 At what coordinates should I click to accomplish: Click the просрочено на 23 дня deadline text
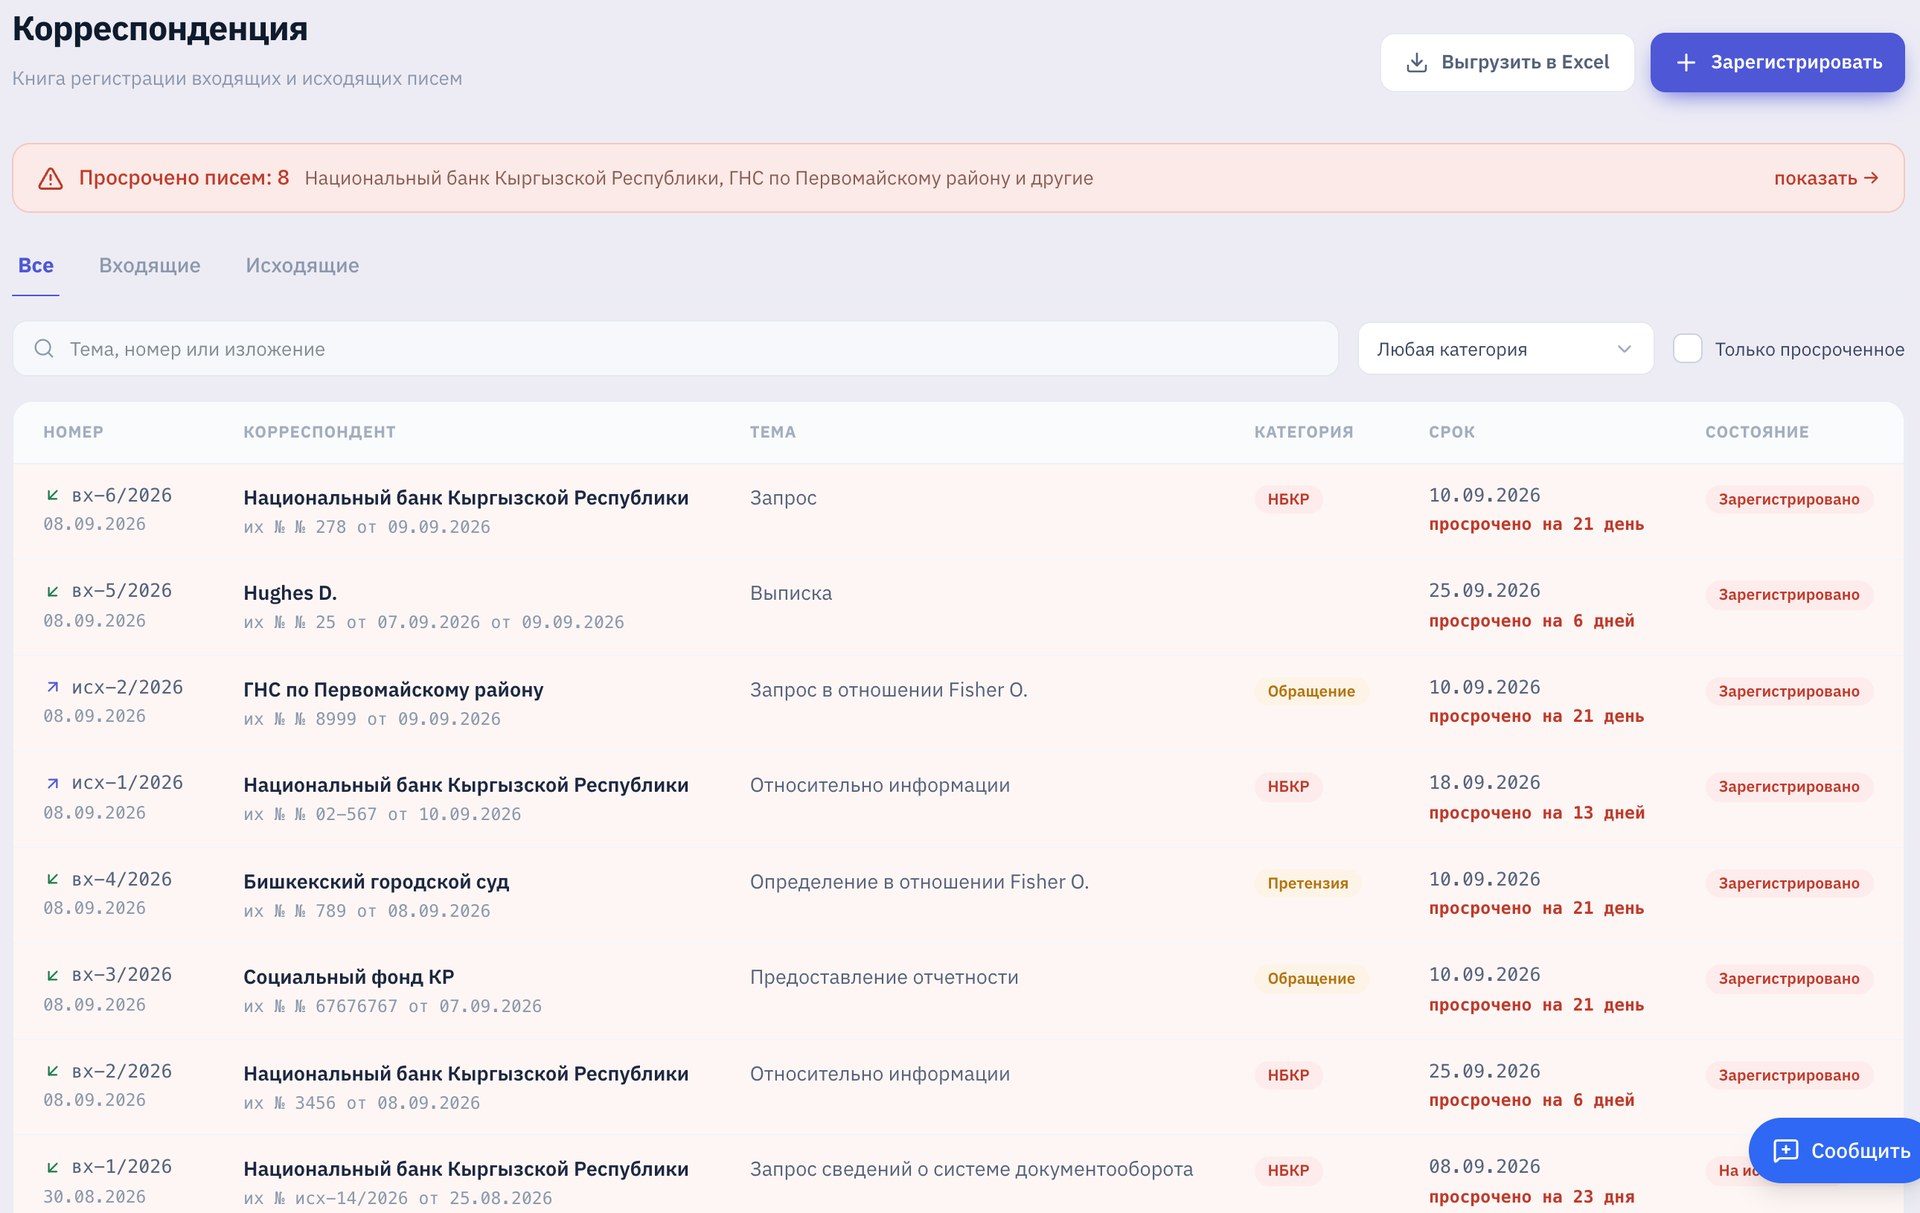tap(1531, 1196)
